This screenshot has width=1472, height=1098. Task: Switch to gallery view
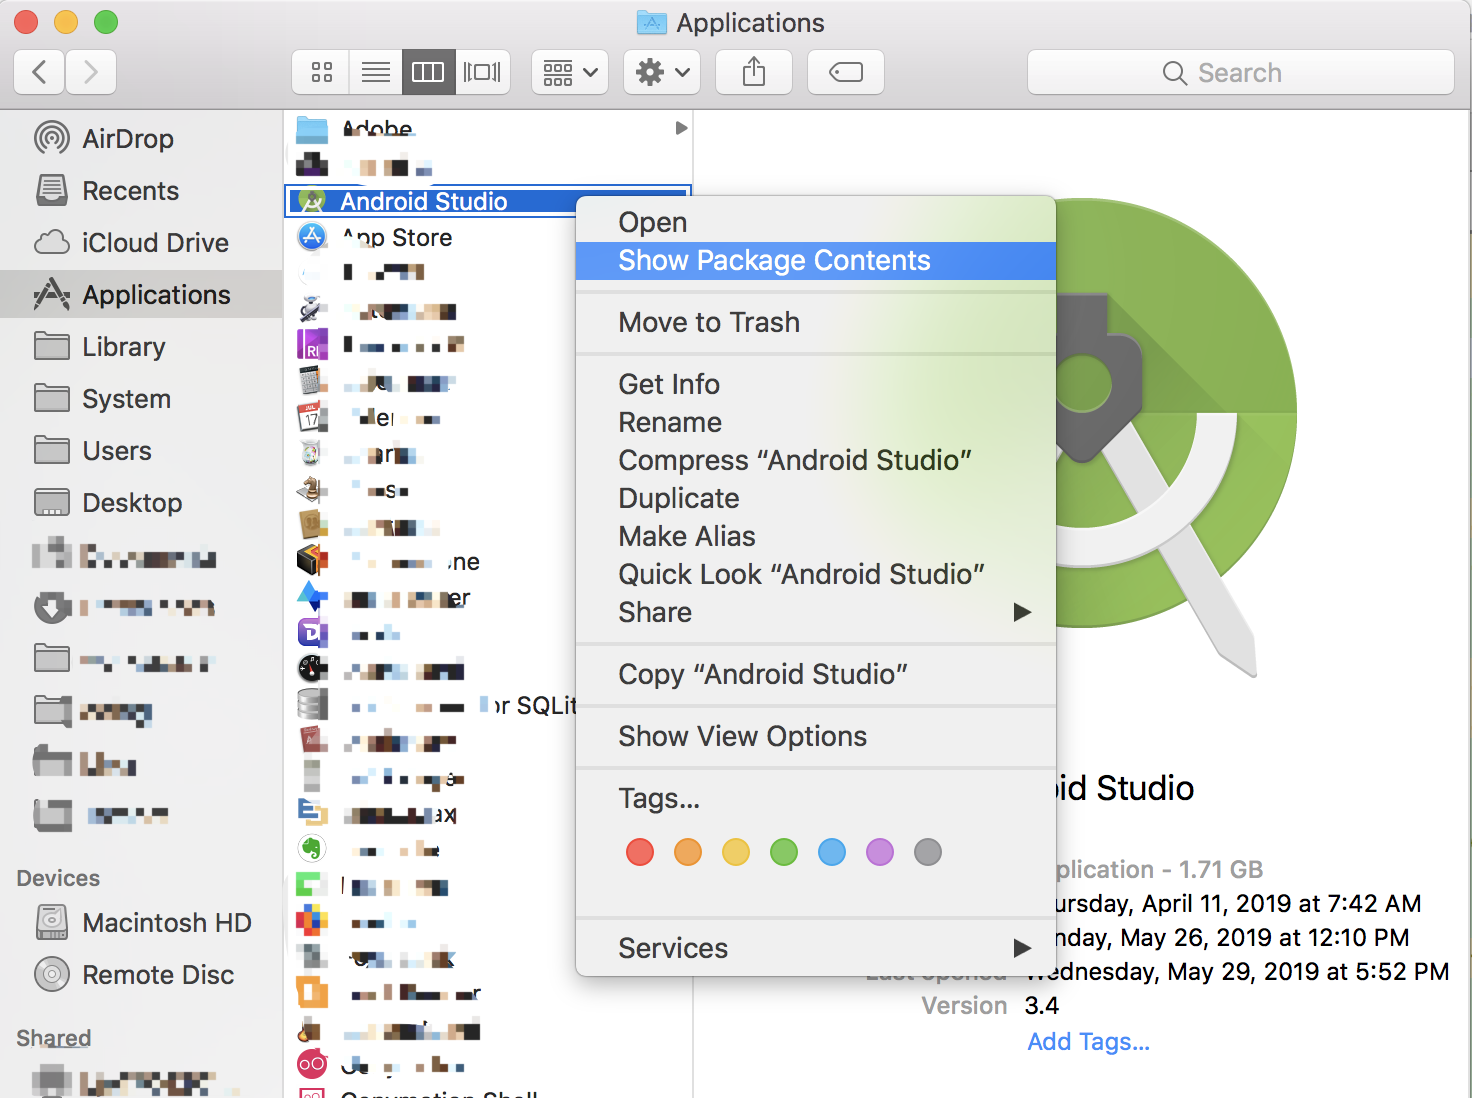point(482,72)
